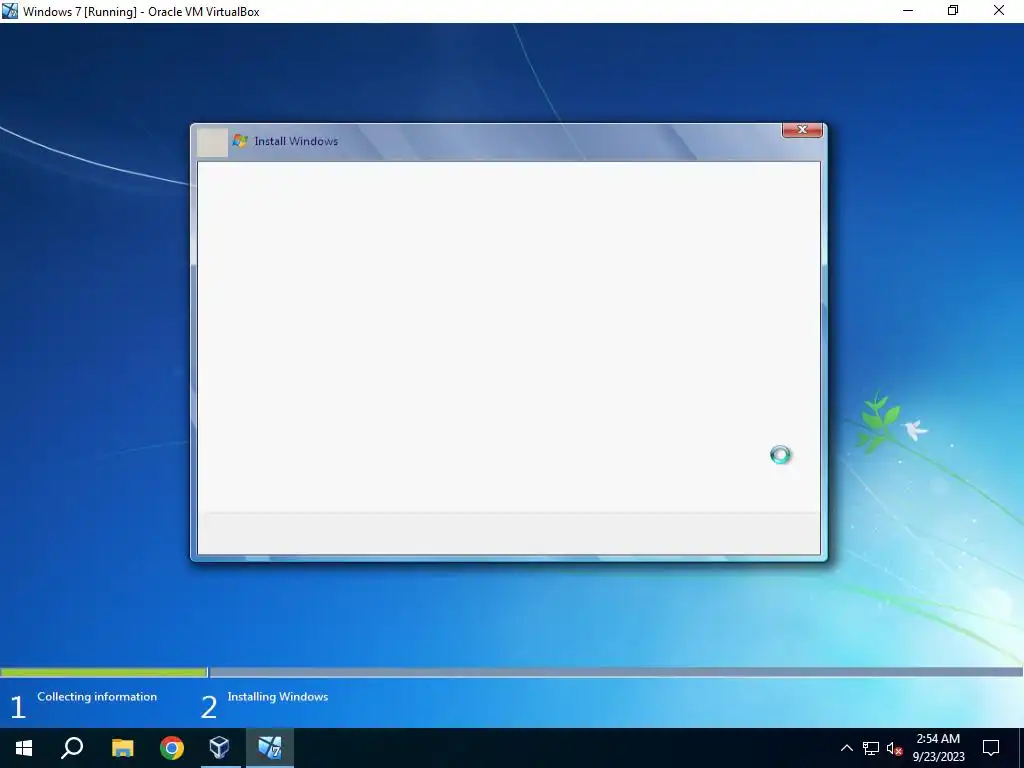This screenshot has width=1024, height=768.
Task: Click the Show desktop strip on taskbar
Action: click(x=1021, y=748)
